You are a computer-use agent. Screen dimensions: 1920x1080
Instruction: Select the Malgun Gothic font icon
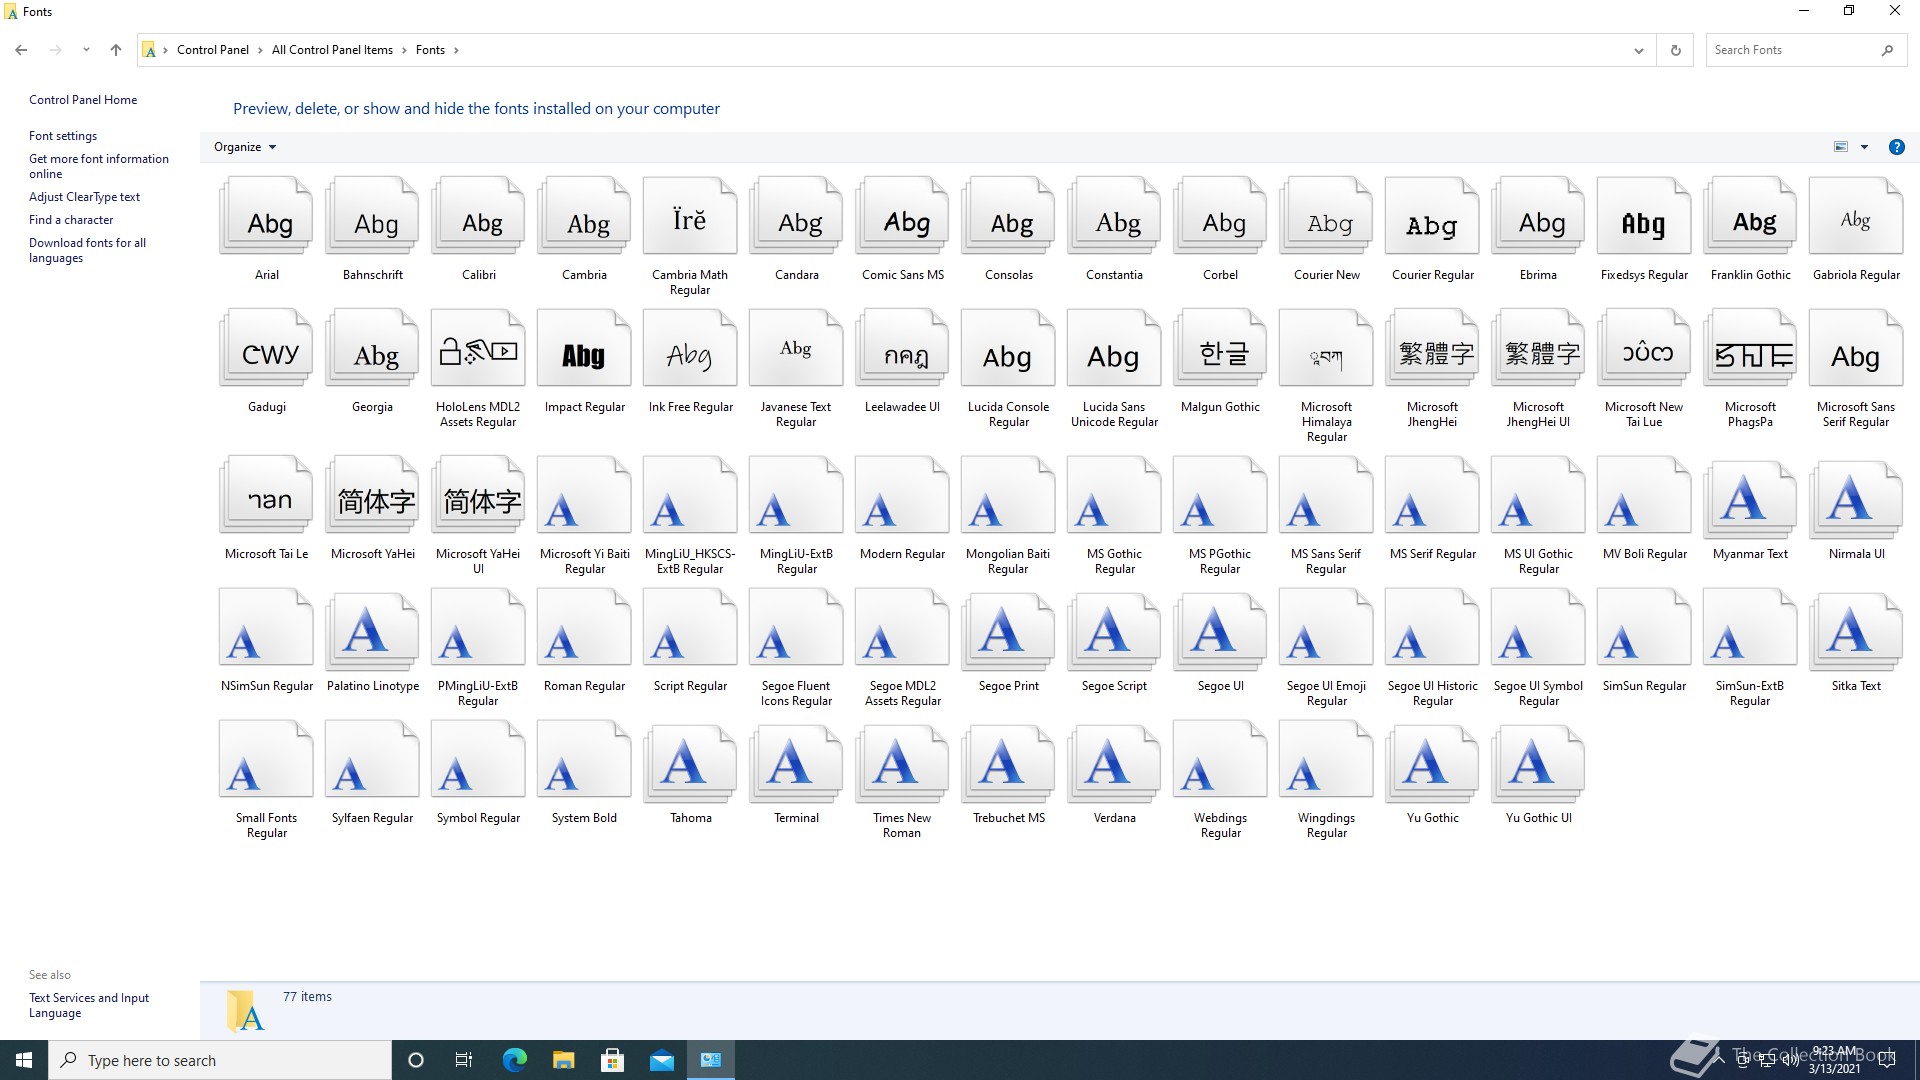[1220, 352]
